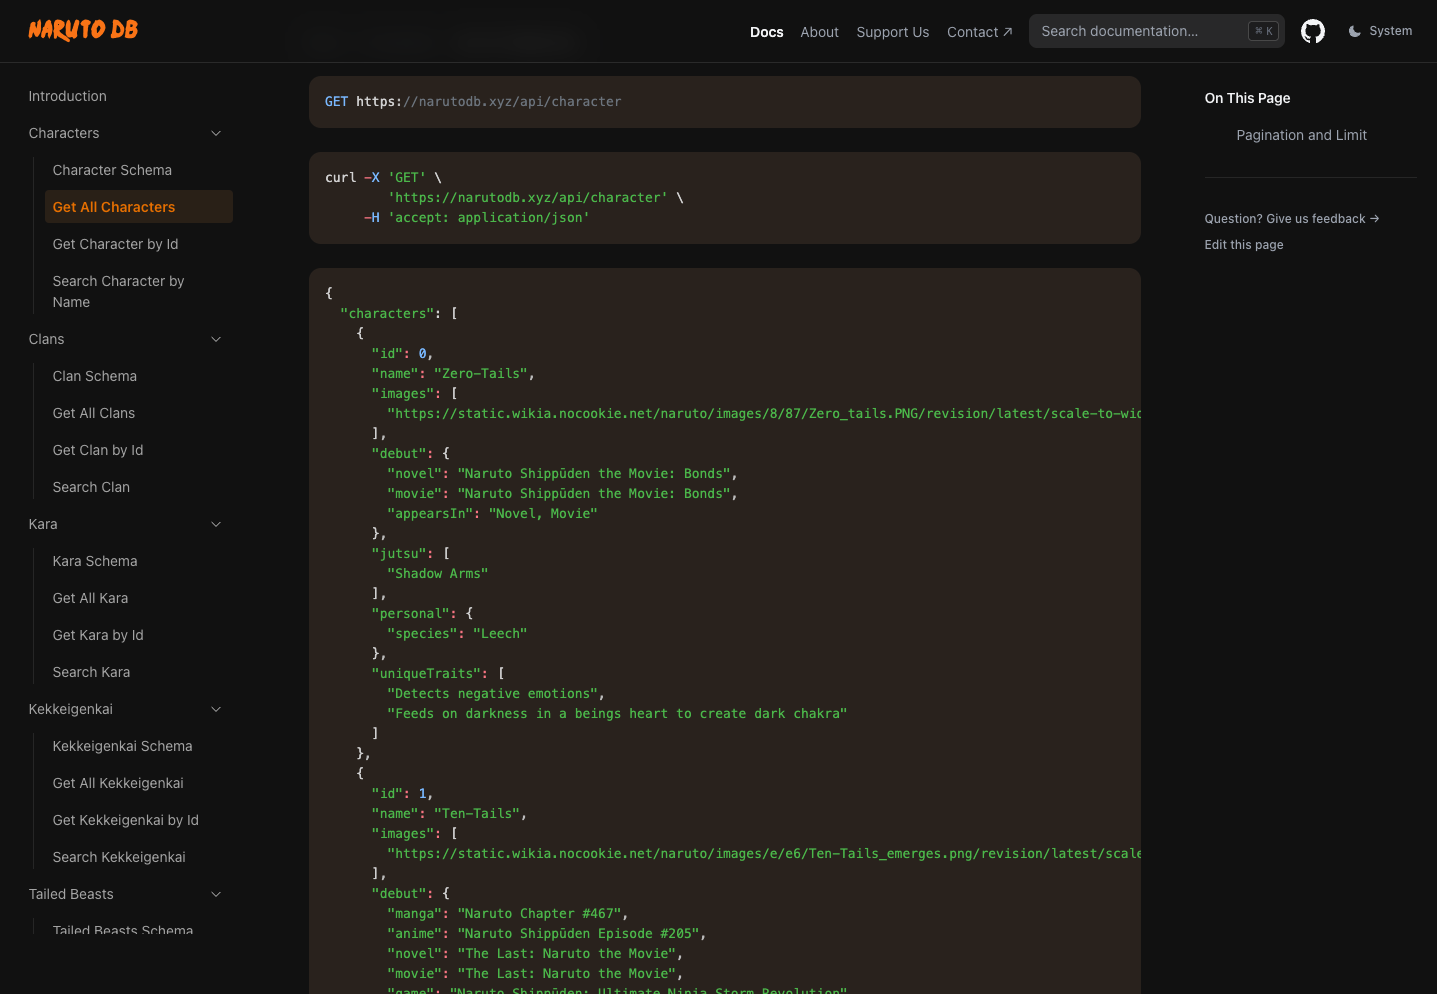Click the Naruto DB logo
This screenshot has width=1437, height=994.
[83, 30]
